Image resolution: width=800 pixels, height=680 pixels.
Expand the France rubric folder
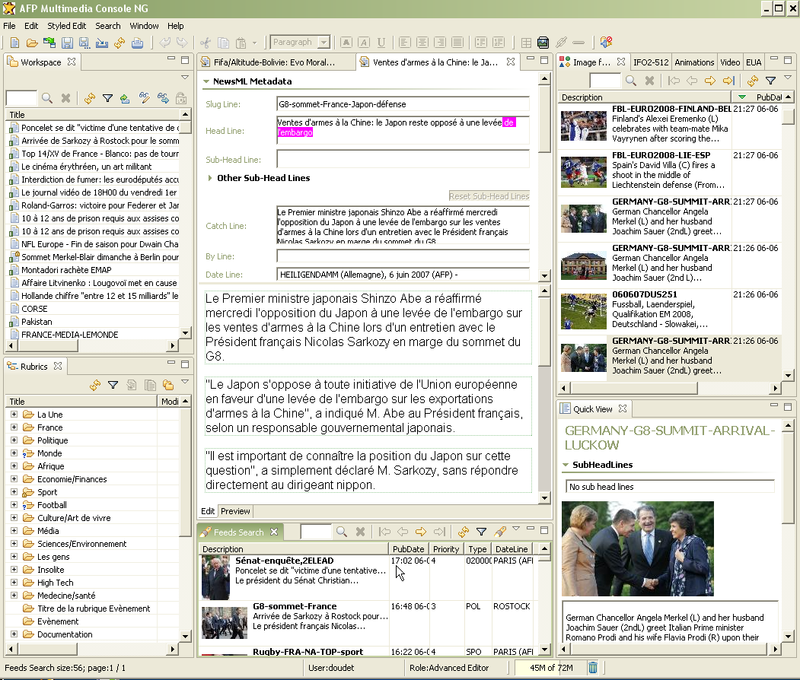[14, 427]
